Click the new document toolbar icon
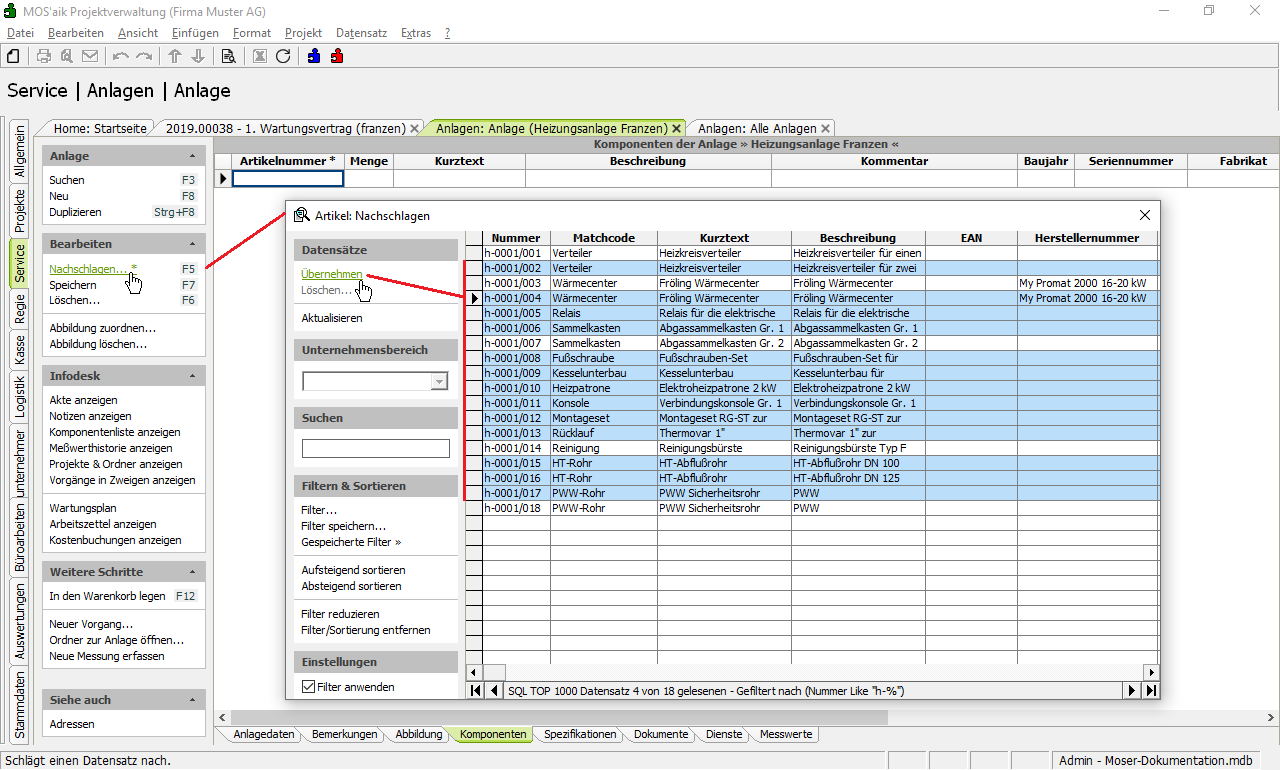This screenshot has height=770, width=1280. tap(14, 56)
